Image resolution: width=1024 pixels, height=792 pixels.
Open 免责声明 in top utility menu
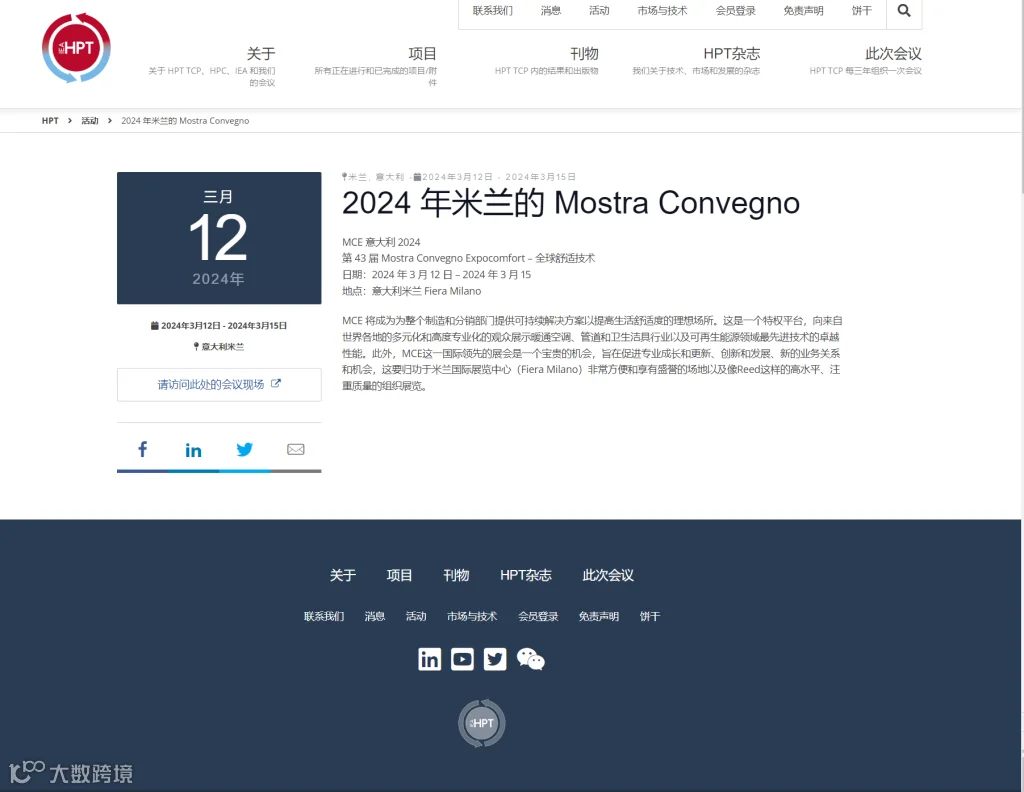(803, 11)
